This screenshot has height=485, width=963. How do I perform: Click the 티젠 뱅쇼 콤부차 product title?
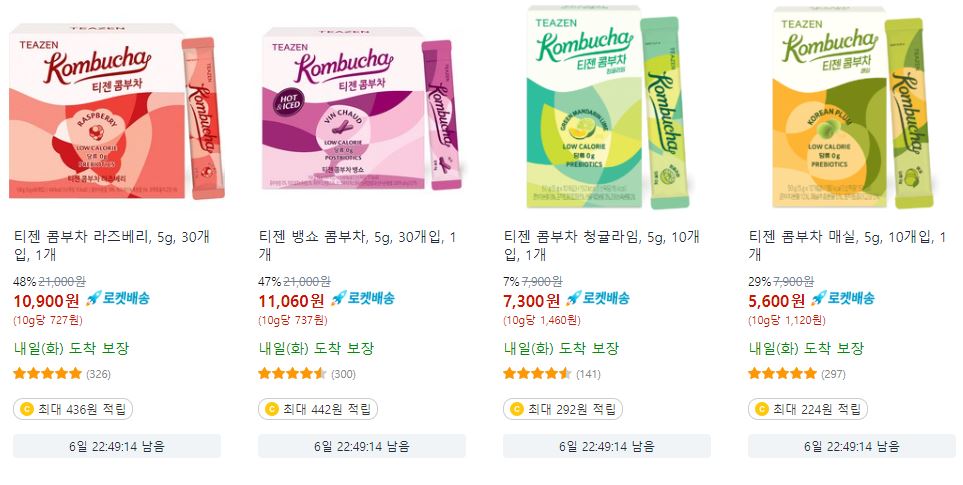point(357,246)
